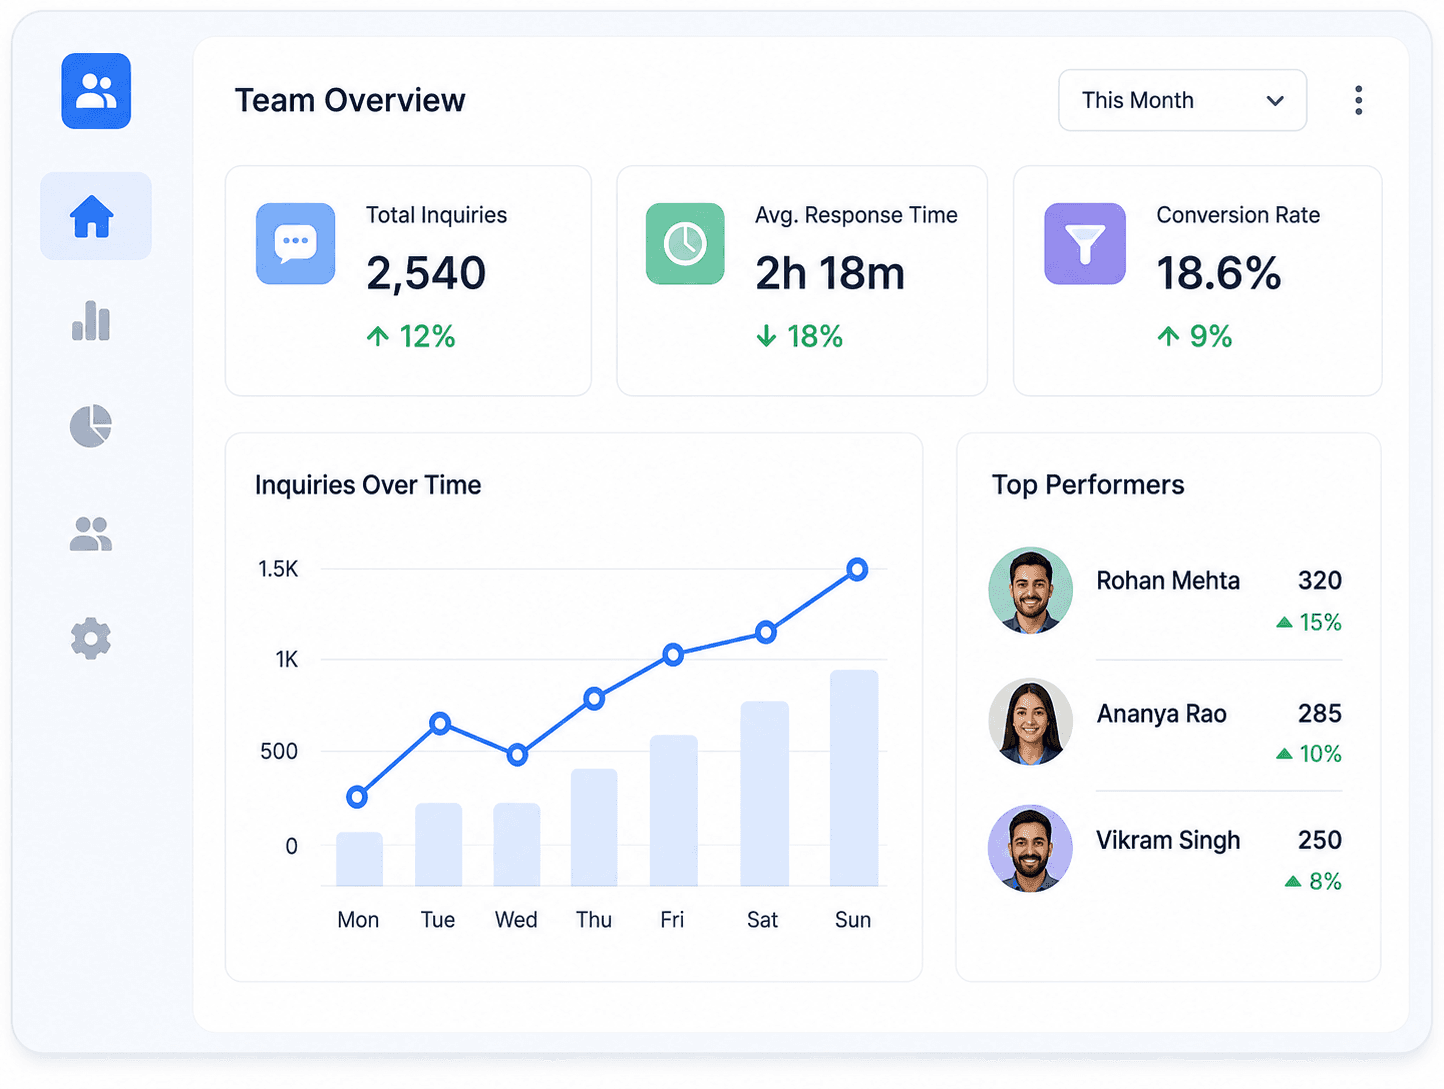Click the 18.6% conversion rate value

pos(1219,274)
